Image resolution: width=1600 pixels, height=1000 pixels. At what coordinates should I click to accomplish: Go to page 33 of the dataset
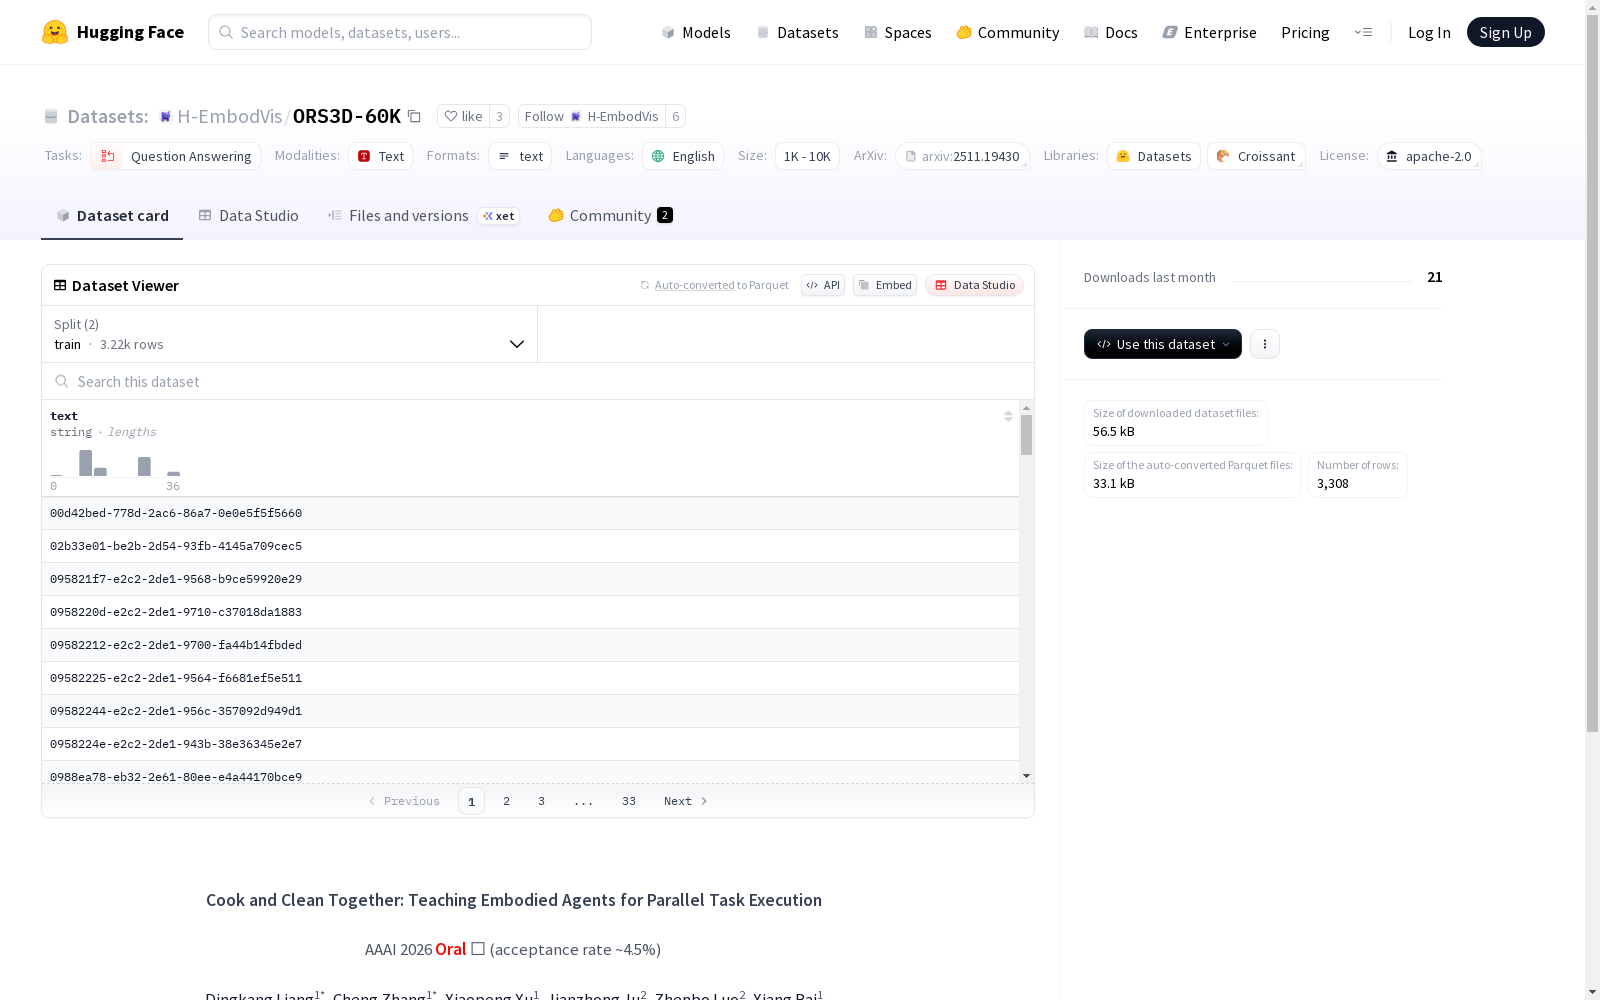[629, 801]
